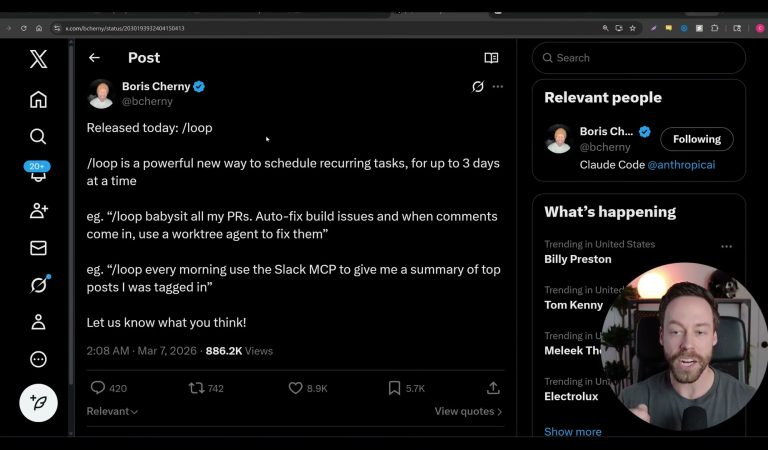The image size is (768, 450).
Task: Open options for Billy Preston trend
Action: point(726,246)
